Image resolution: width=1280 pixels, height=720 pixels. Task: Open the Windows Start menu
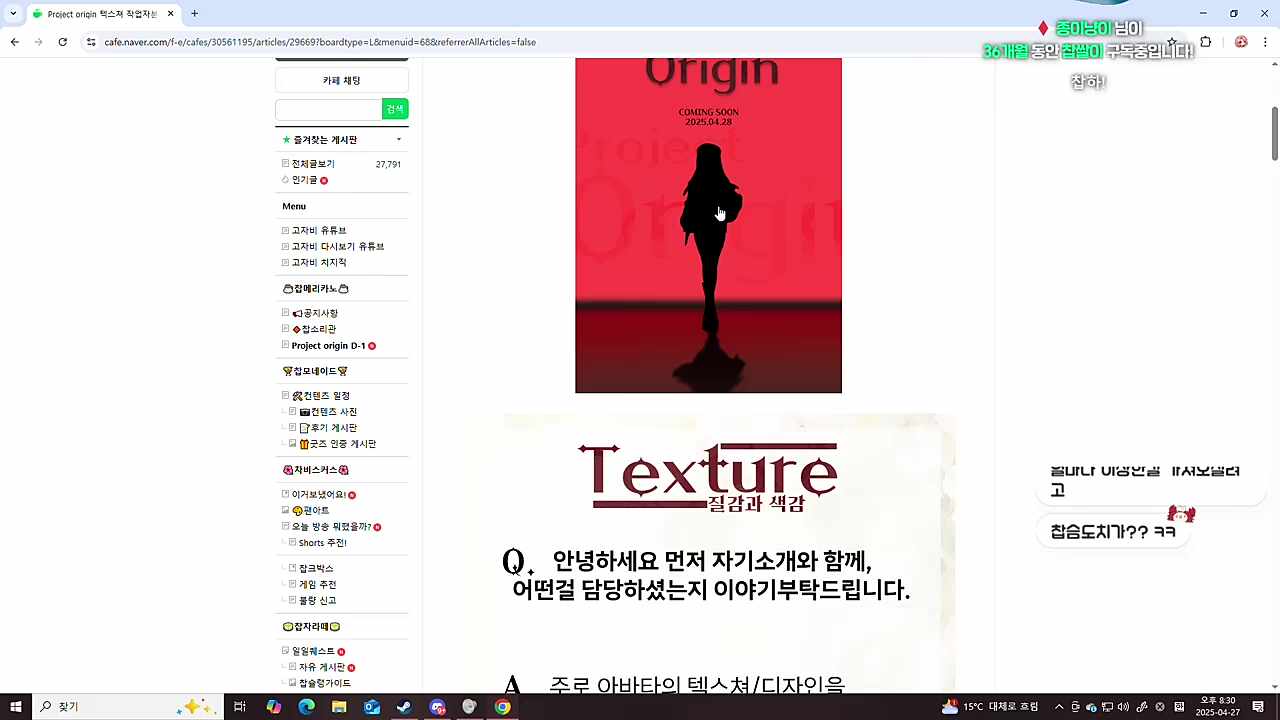[16, 707]
